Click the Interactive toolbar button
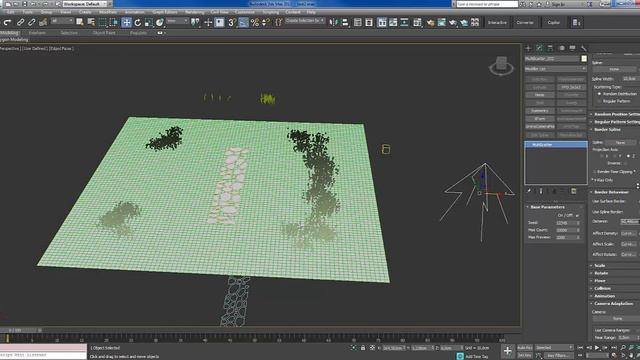This screenshot has height=360, width=640. 497,22
